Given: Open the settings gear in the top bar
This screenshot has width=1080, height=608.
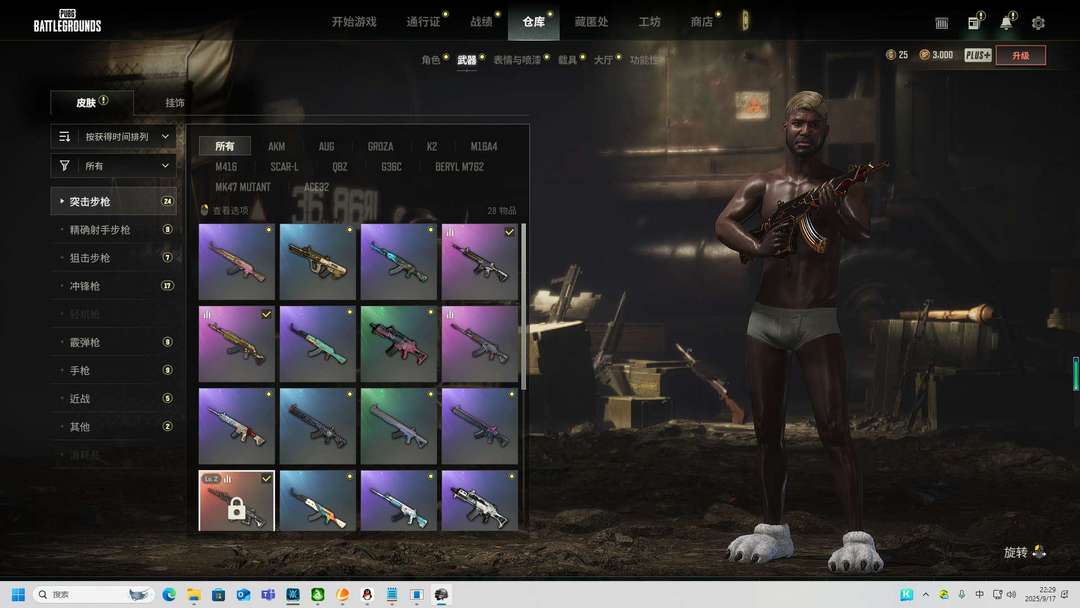Looking at the screenshot, I should (1038, 23).
